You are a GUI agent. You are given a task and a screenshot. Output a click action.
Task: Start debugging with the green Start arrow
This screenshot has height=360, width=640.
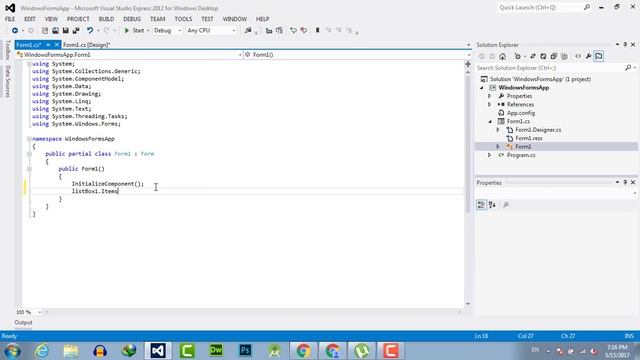[127, 31]
